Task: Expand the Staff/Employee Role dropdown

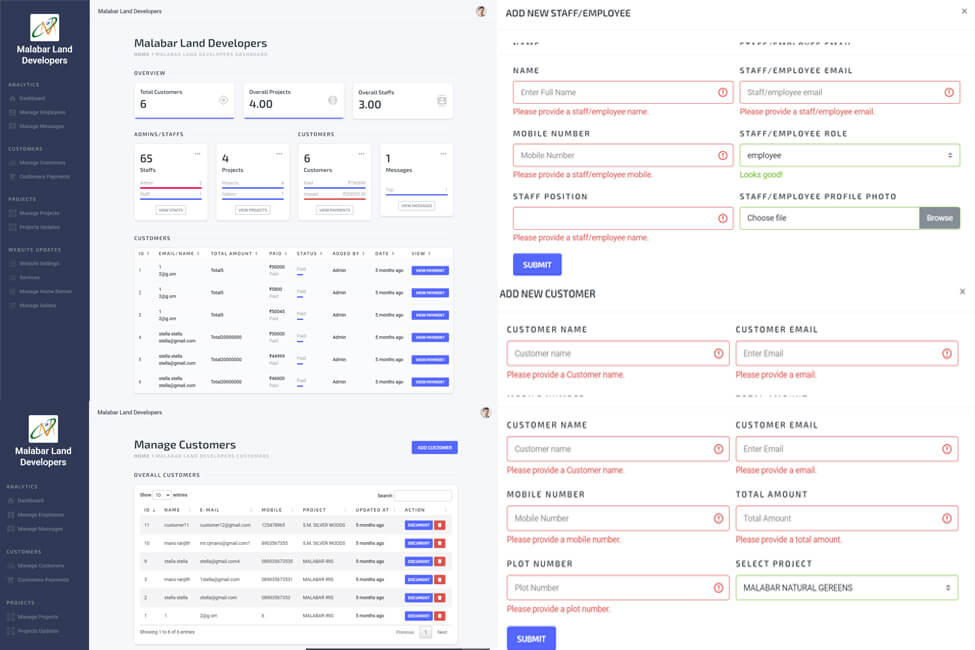Action: click(849, 155)
